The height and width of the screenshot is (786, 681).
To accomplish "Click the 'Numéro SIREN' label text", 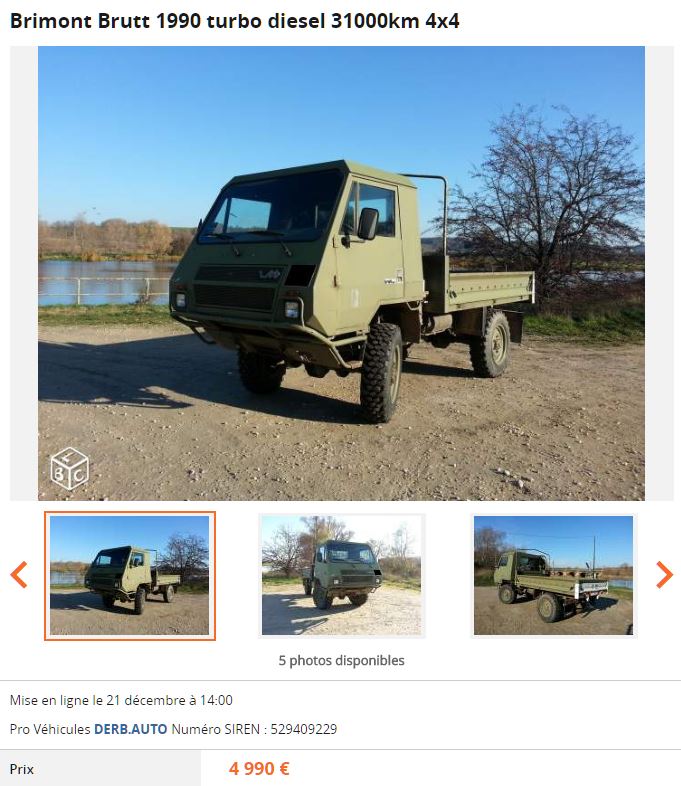I will [x=215, y=729].
